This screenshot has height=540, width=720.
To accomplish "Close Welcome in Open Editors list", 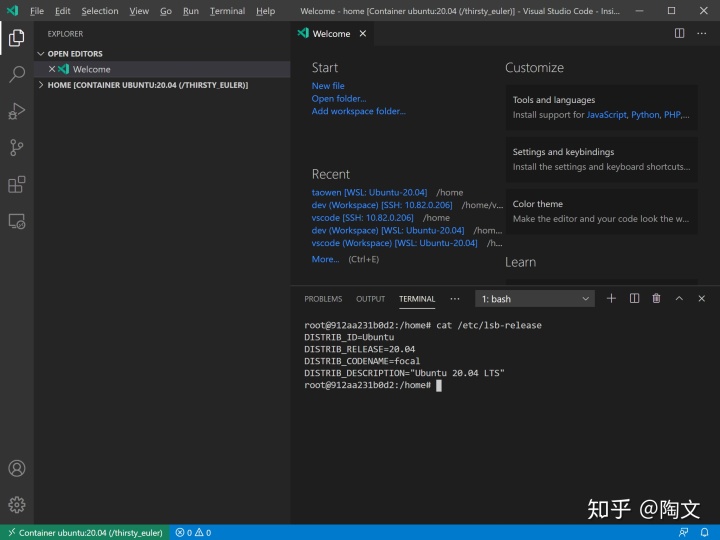I will point(52,69).
